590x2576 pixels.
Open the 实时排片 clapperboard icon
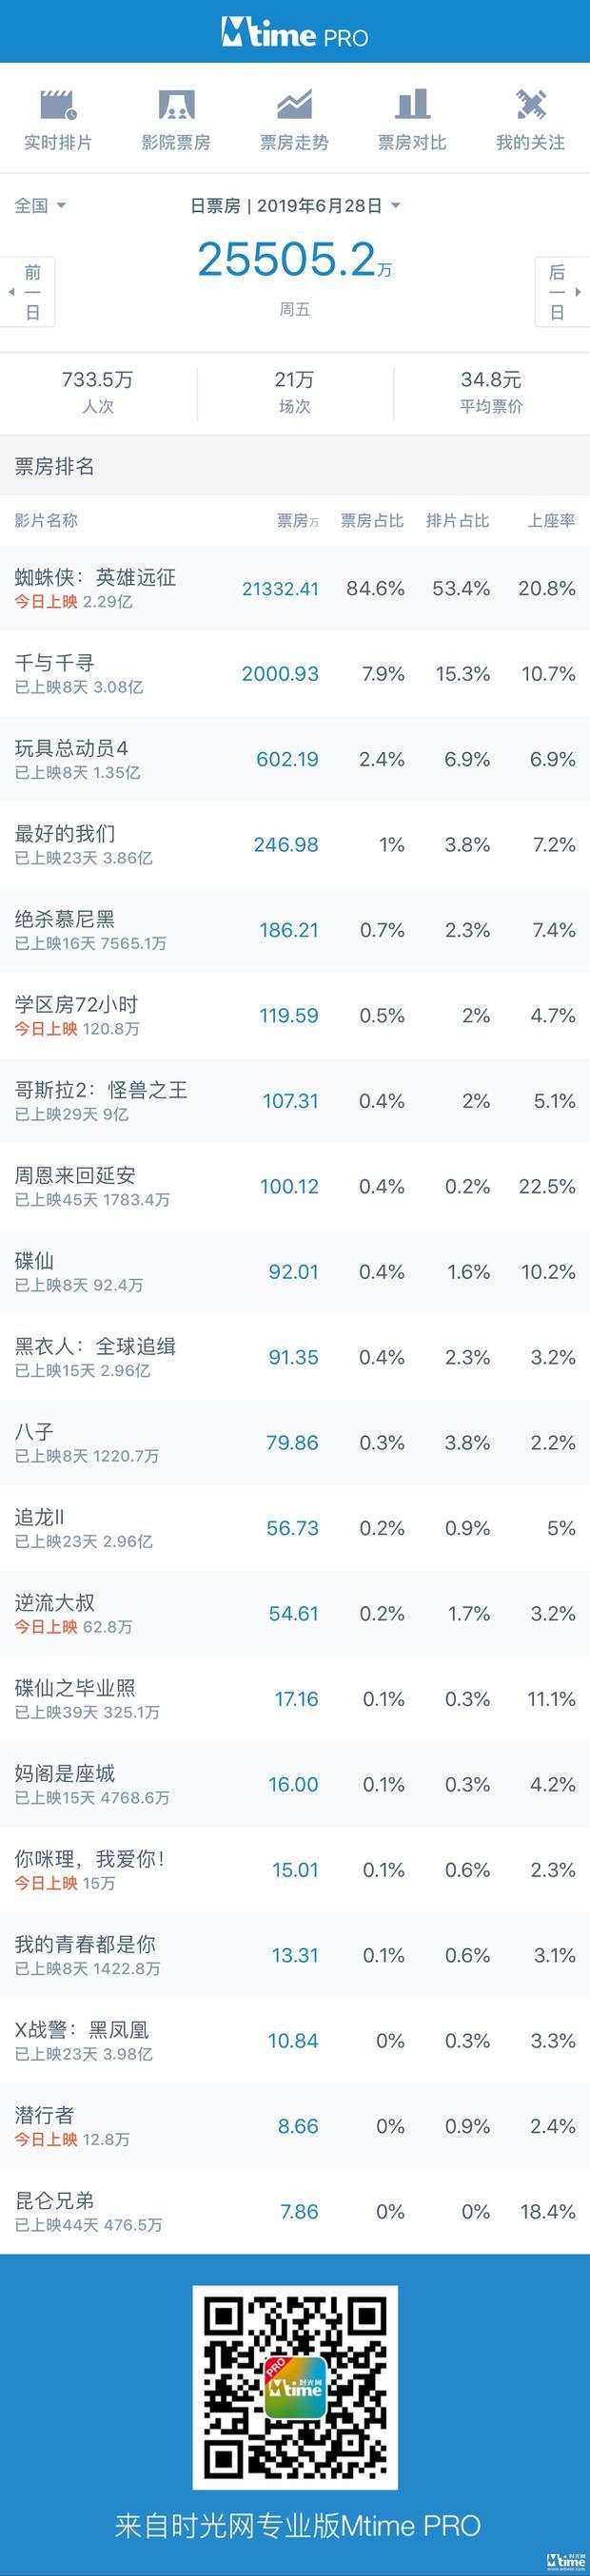coord(58,104)
